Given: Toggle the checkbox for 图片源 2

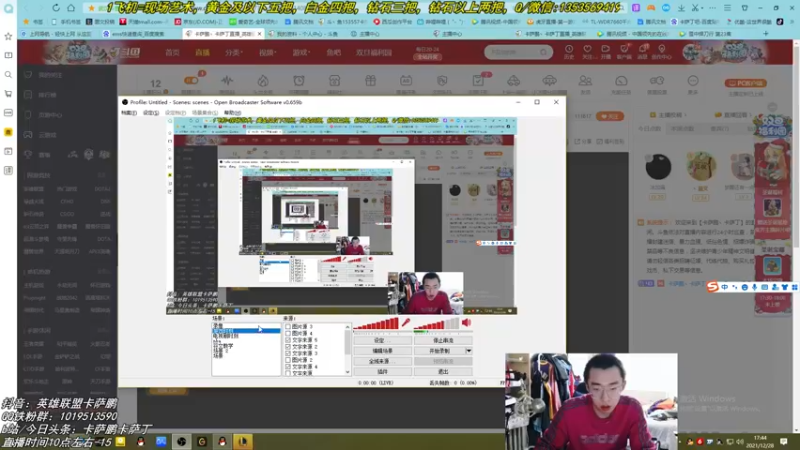Looking at the screenshot, I should (x=288, y=360).
